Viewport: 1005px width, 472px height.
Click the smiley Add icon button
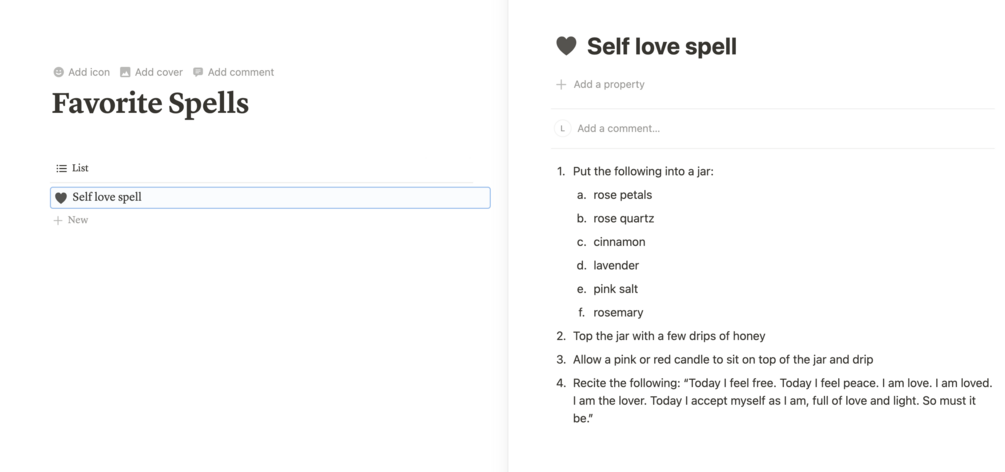59,72
